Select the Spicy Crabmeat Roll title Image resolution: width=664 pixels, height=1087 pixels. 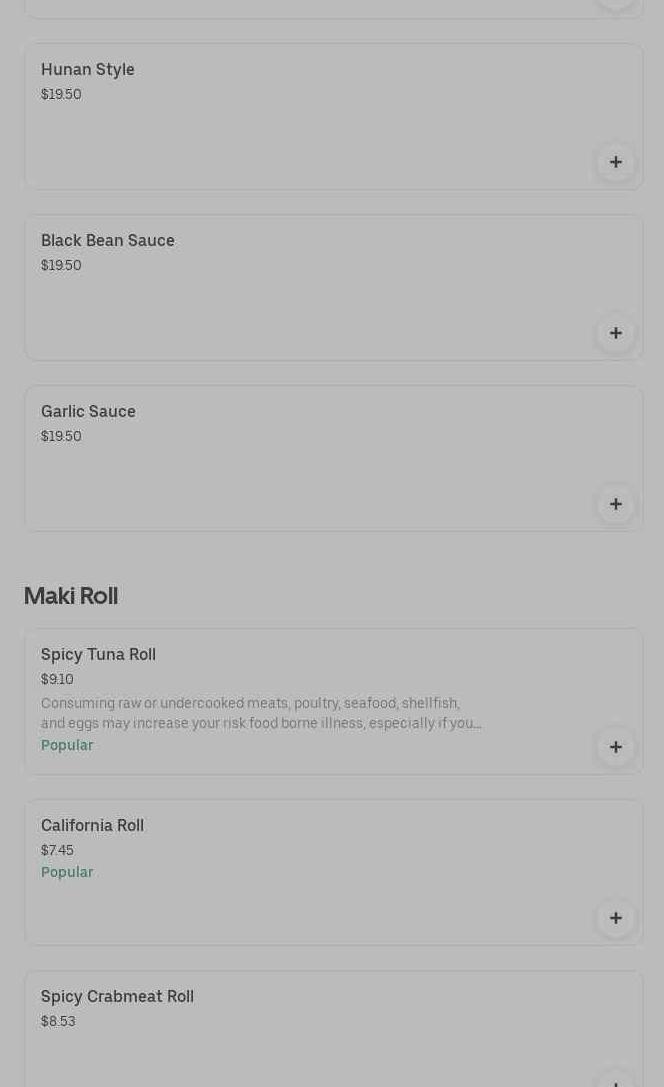point(117,996)
